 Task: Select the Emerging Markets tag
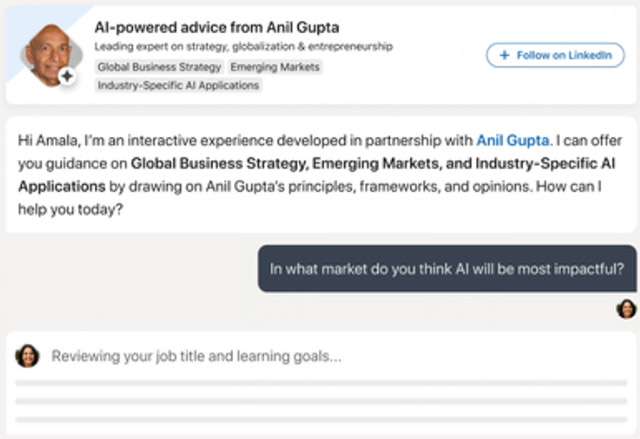click(275, 67)
